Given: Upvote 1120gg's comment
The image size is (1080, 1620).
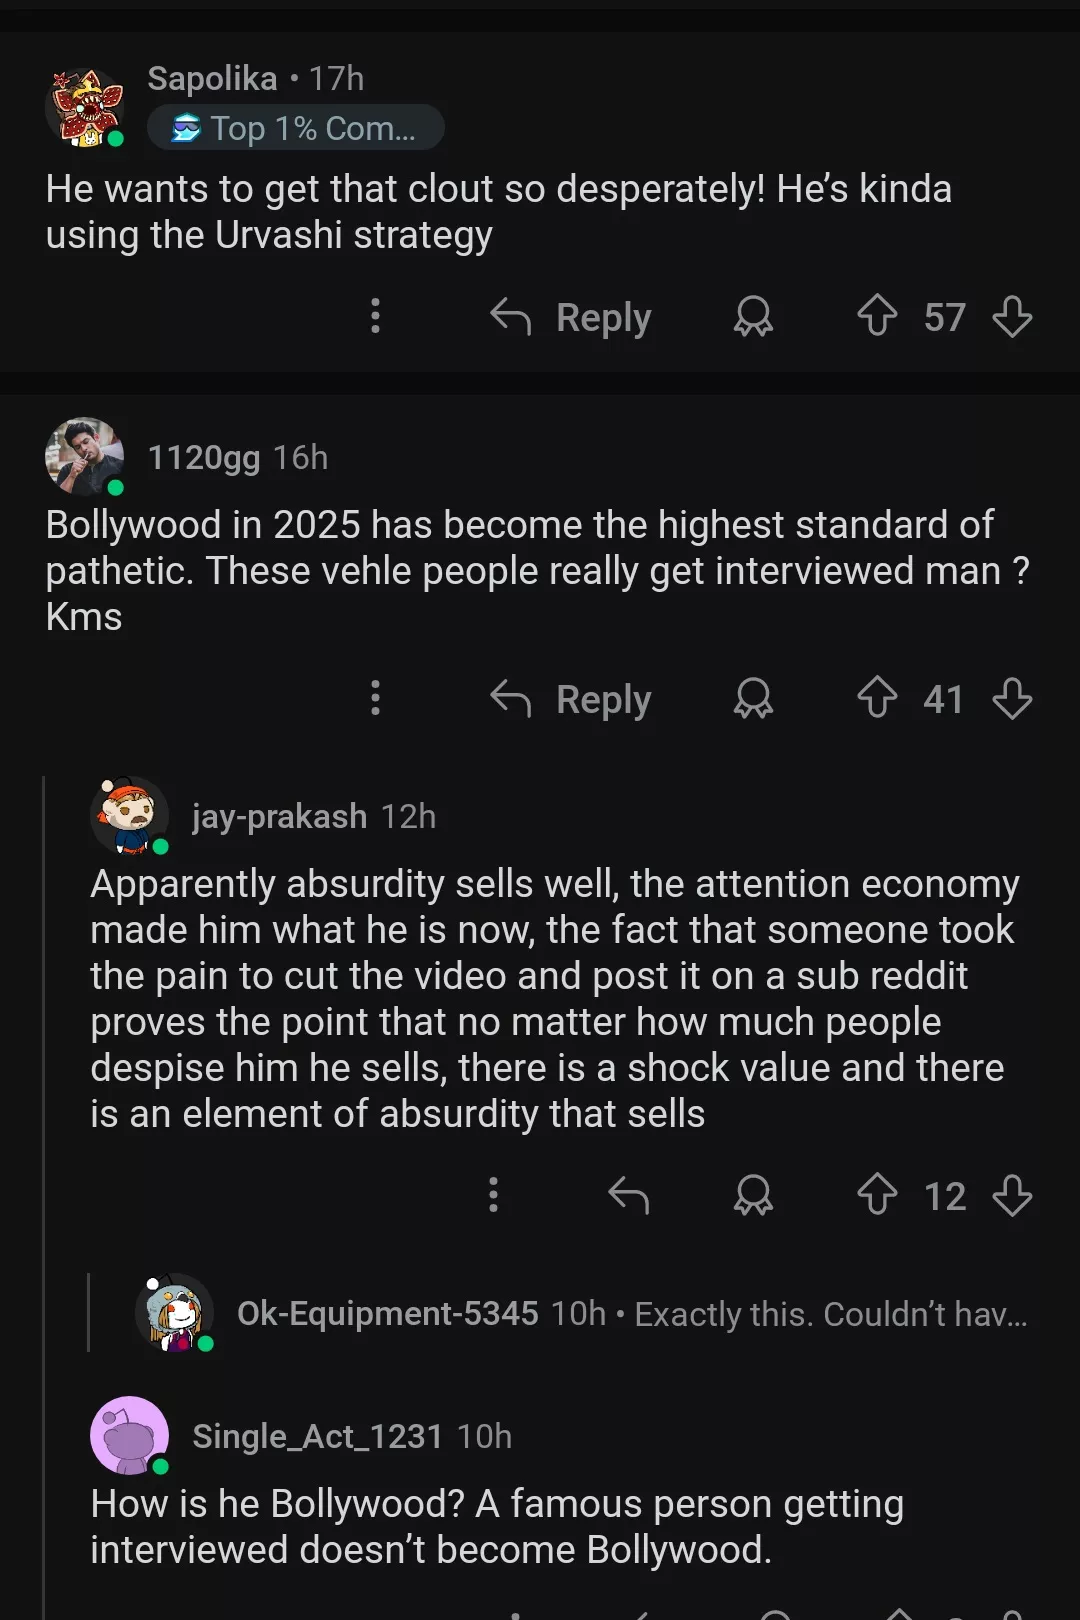Looking at the screenshot, I should click(x=877, y=698).
